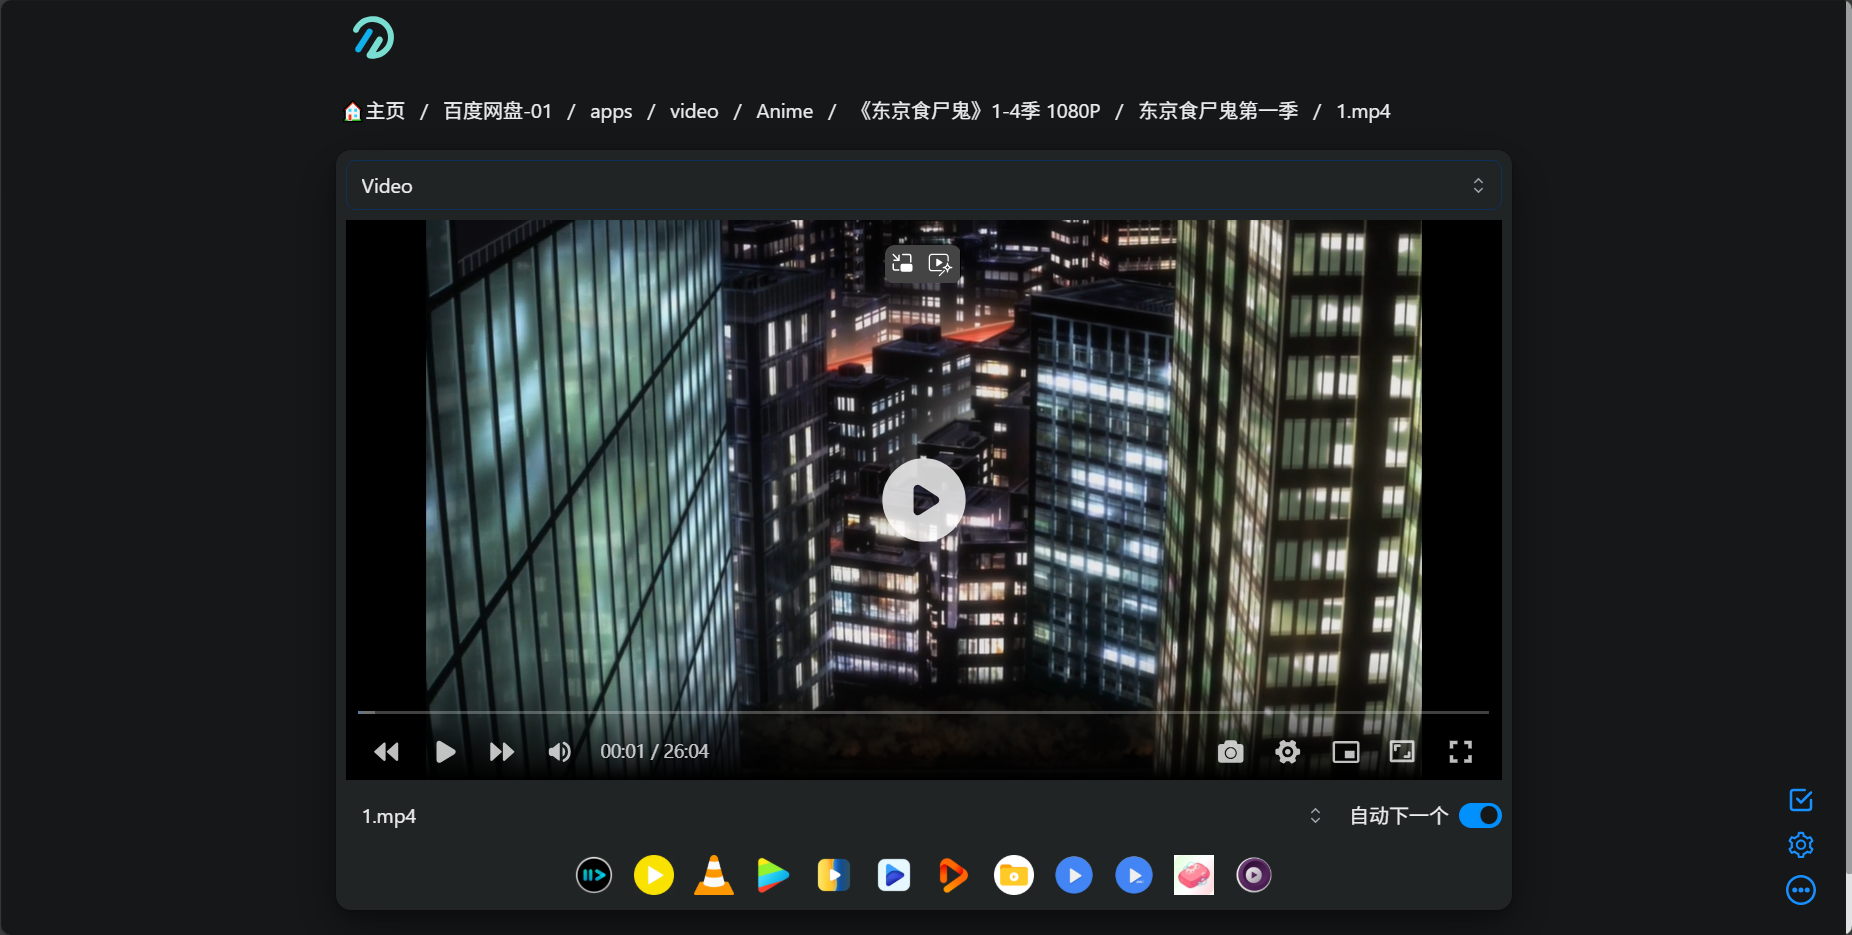Open video with IINA player icon

click(594, 875)
